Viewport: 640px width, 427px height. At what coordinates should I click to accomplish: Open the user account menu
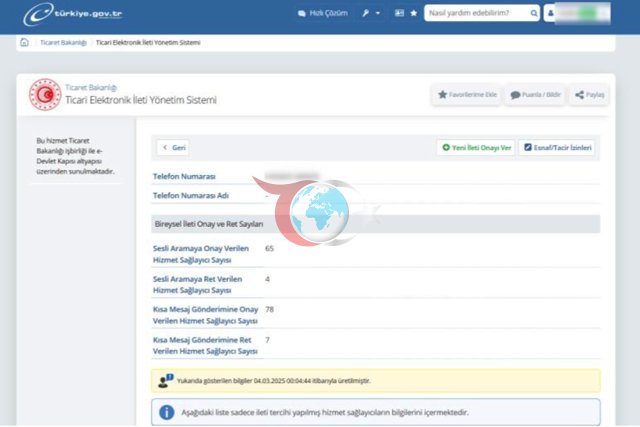click(x=577, y=13)
